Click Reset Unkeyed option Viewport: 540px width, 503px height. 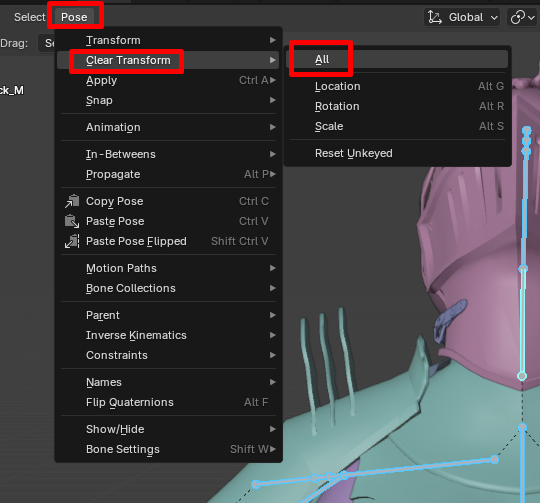[397, 153]
